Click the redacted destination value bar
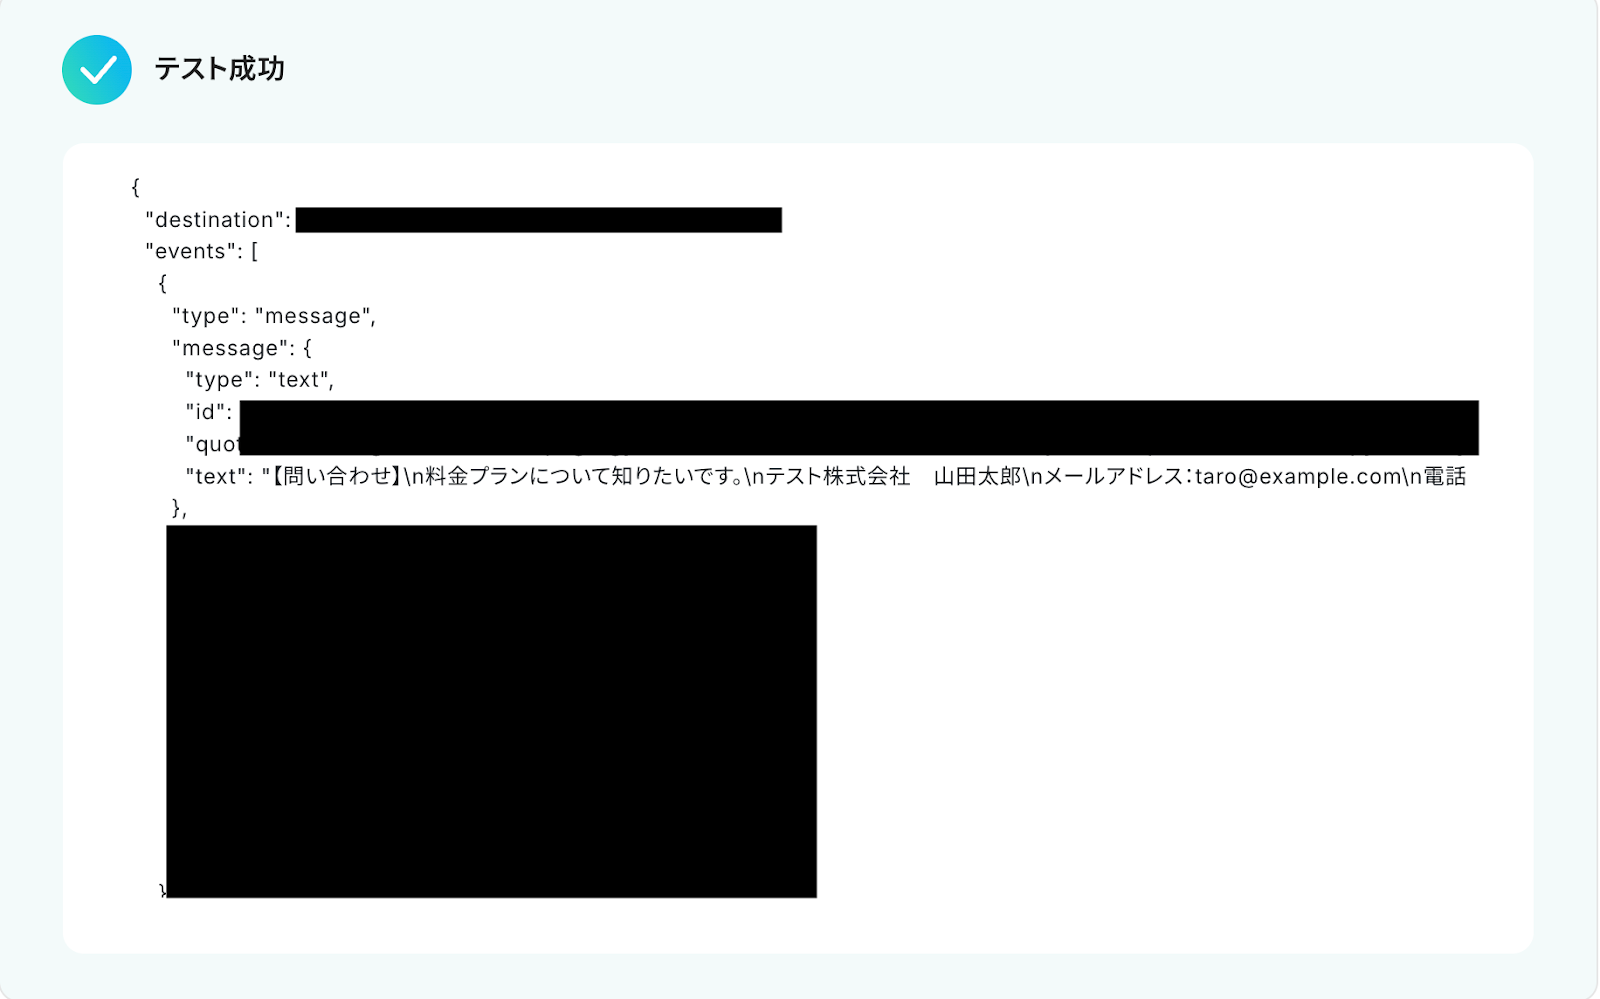 539,220
